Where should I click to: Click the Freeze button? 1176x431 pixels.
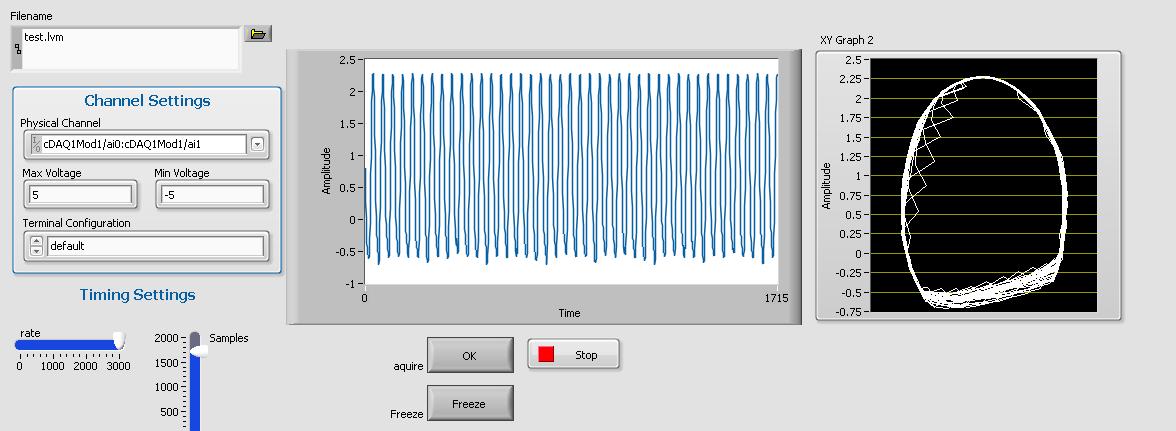(470, 403)
